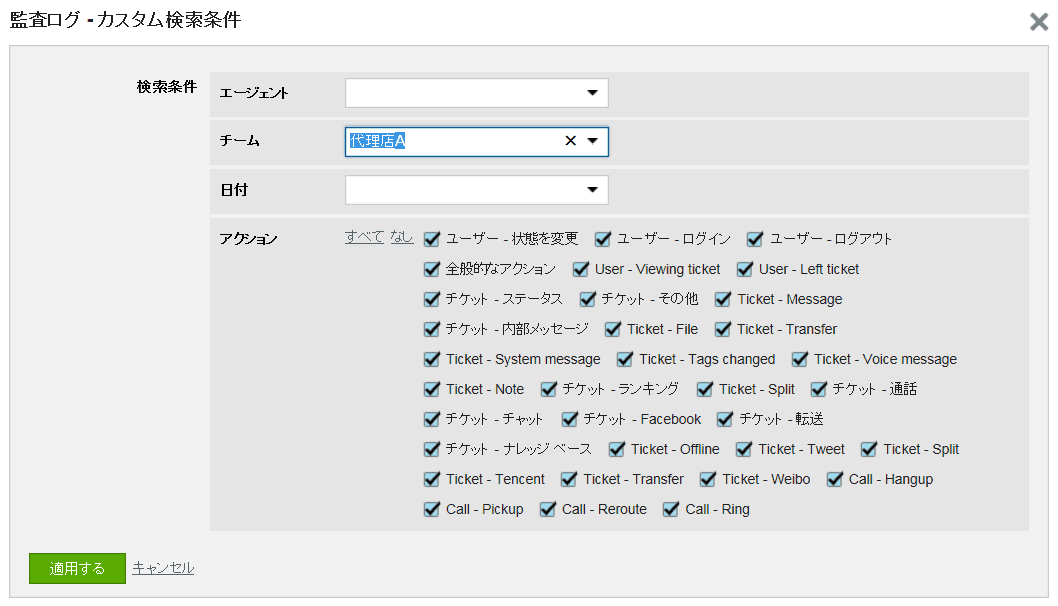Toggle User - Left ticket checkbox
Screen dimensions: 1058x606
click(745, 269)
